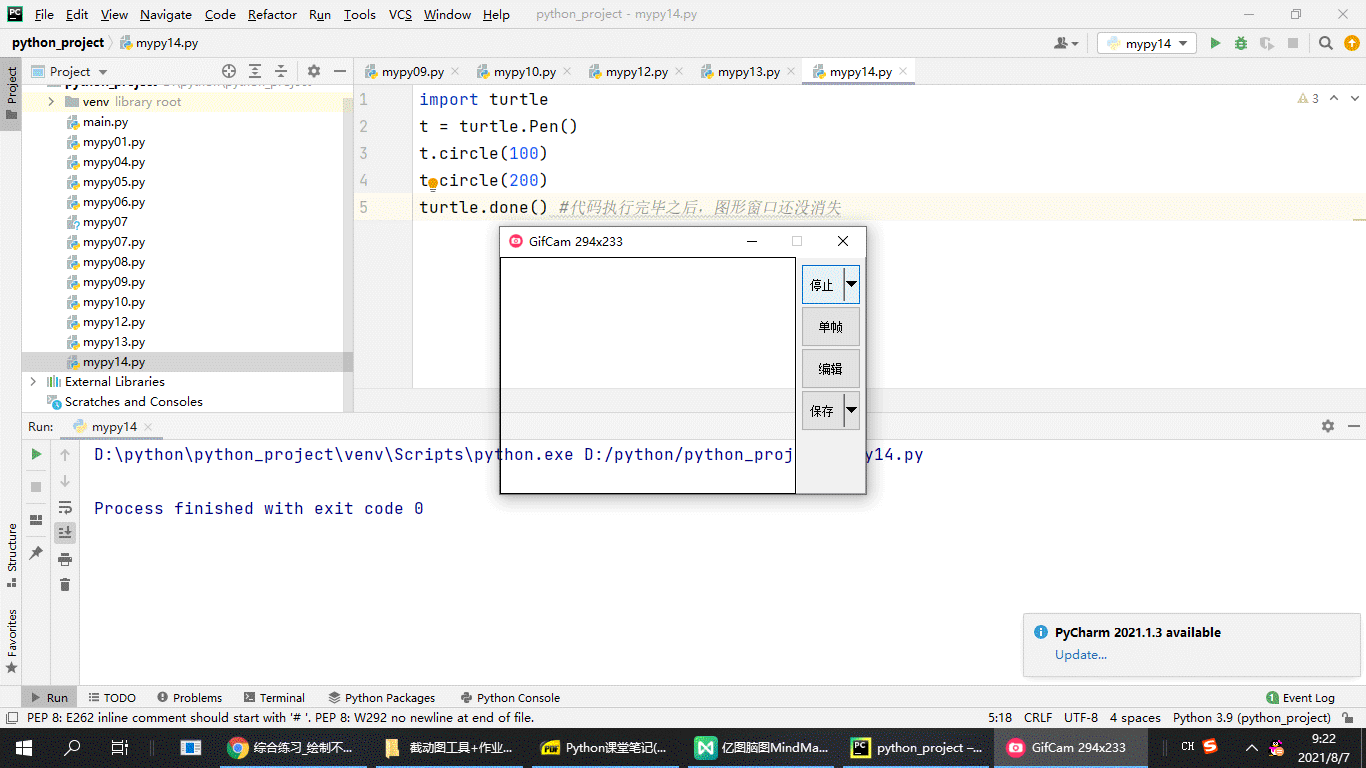Open dropdown arrow next to GifCam 停止 button

click(851, 284)
